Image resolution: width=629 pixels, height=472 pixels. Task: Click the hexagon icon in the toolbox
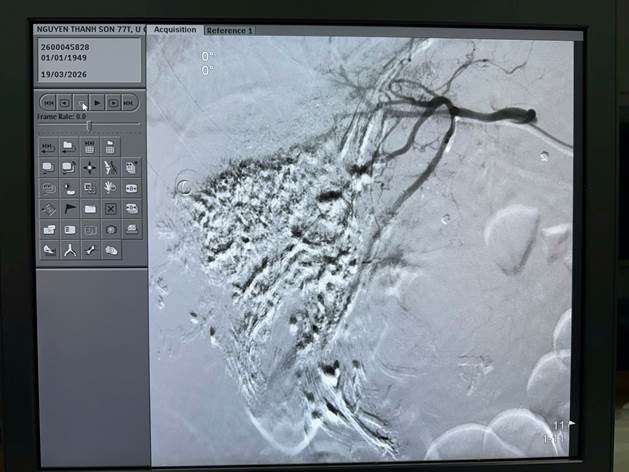click(110, 229)
